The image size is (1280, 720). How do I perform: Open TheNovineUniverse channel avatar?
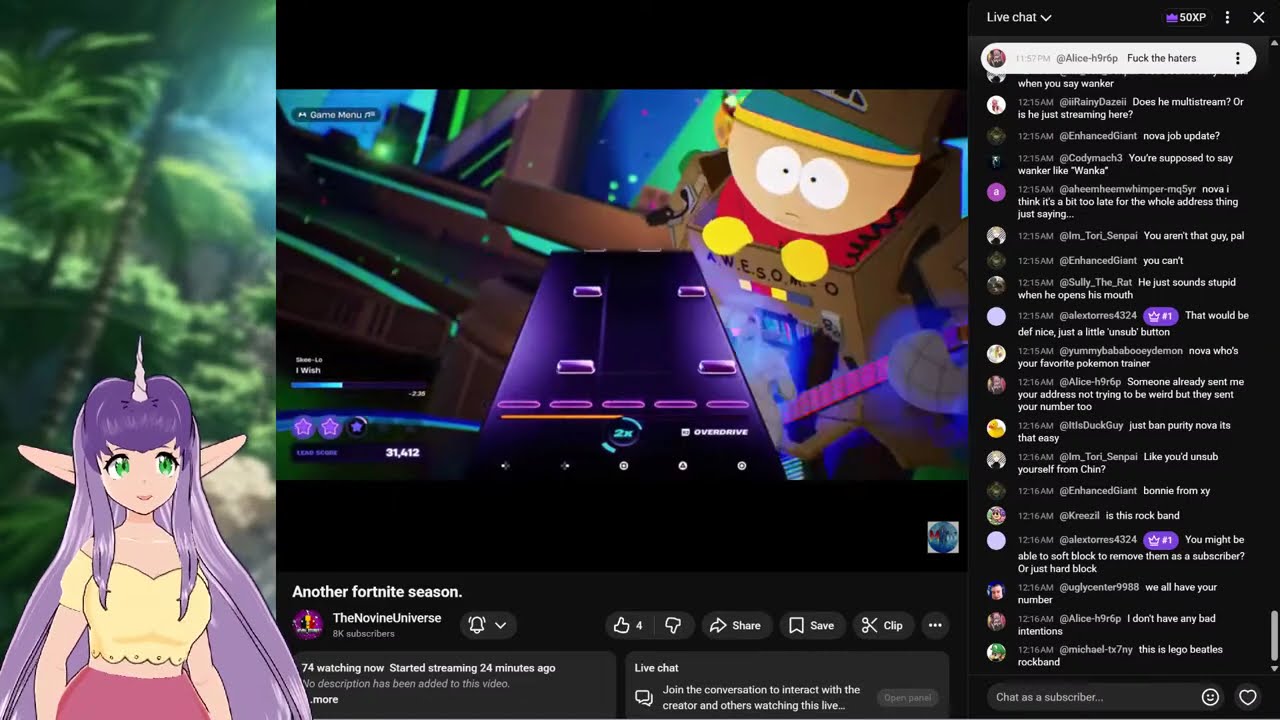click(307, 625)
